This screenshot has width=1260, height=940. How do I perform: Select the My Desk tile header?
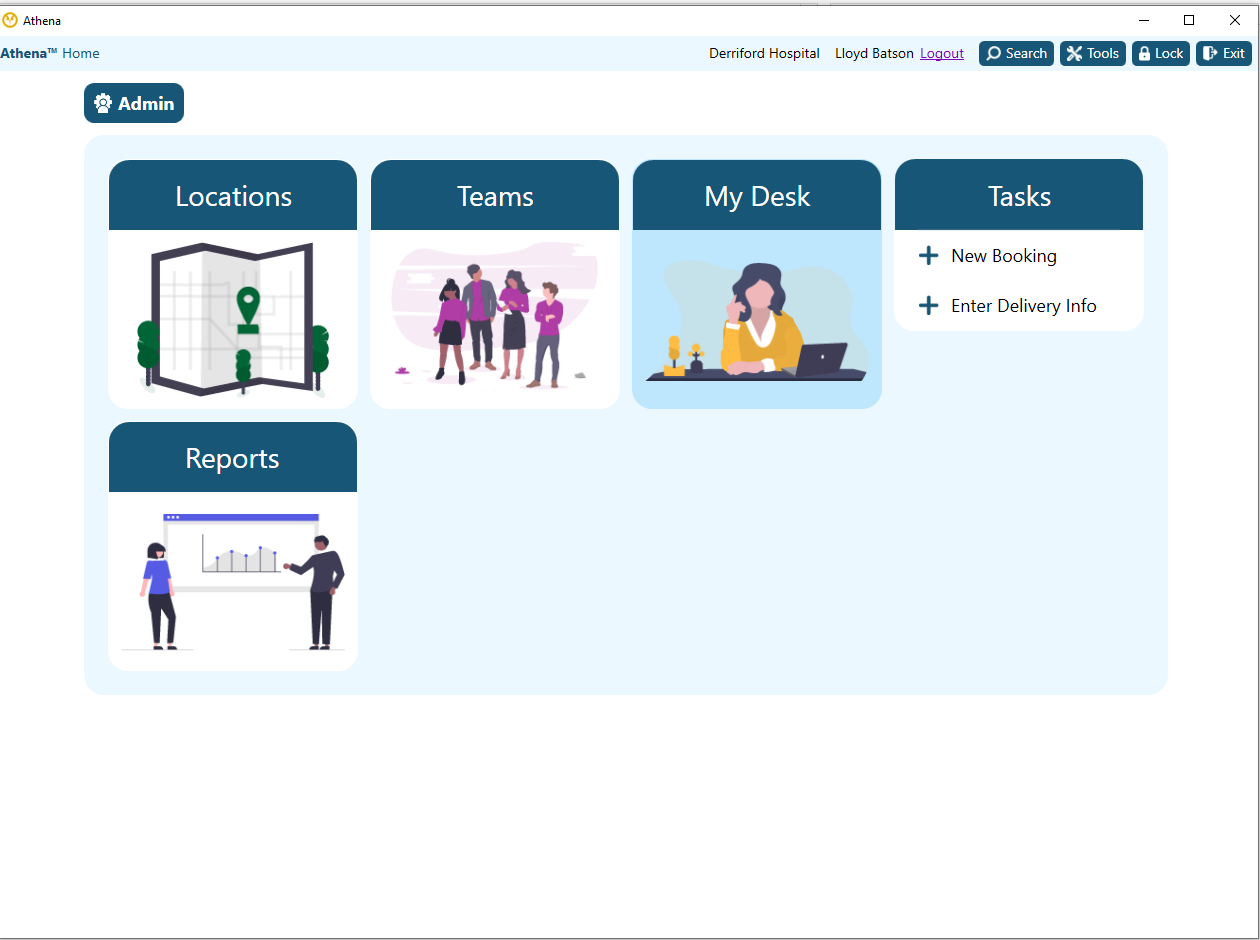[x=757, y=196]
